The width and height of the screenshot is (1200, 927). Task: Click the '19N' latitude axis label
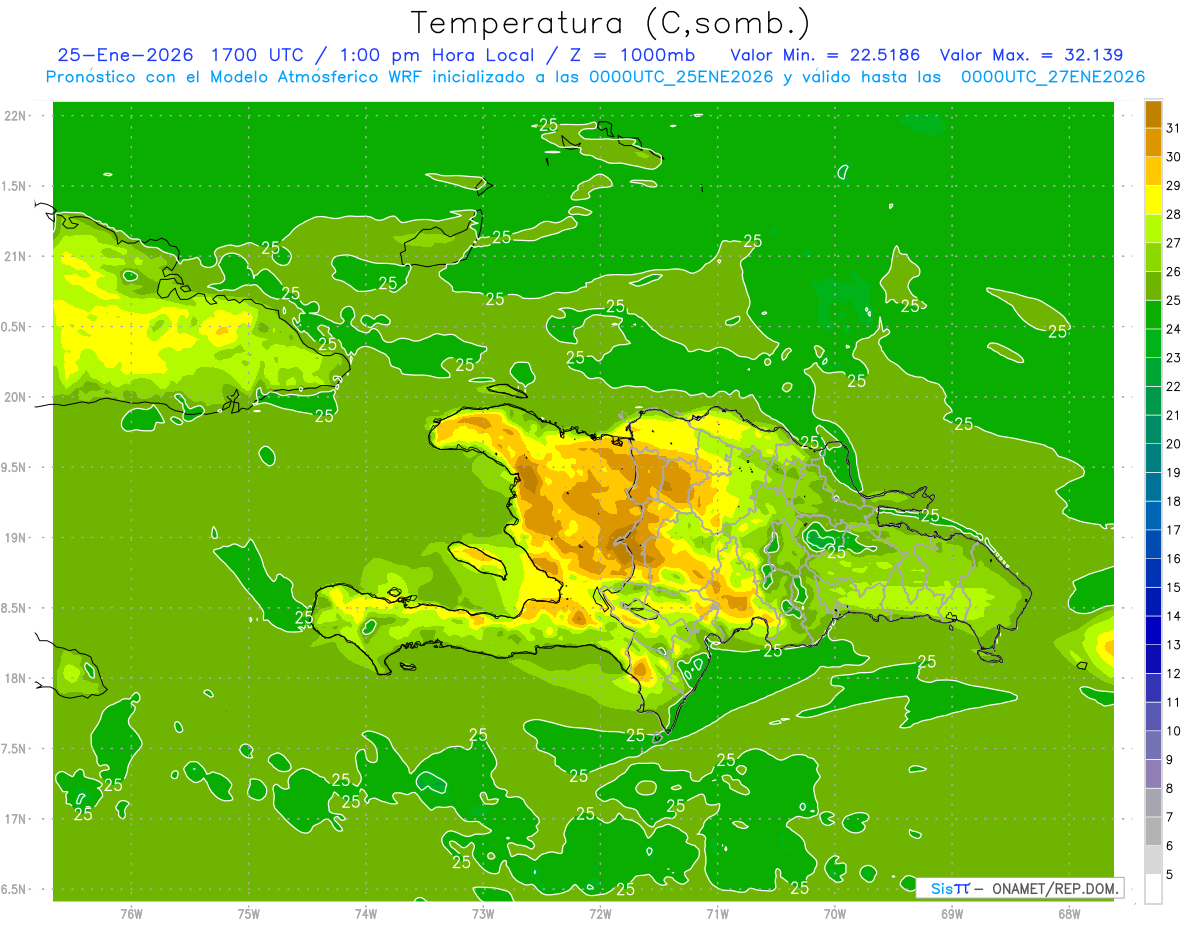[14, 538]
